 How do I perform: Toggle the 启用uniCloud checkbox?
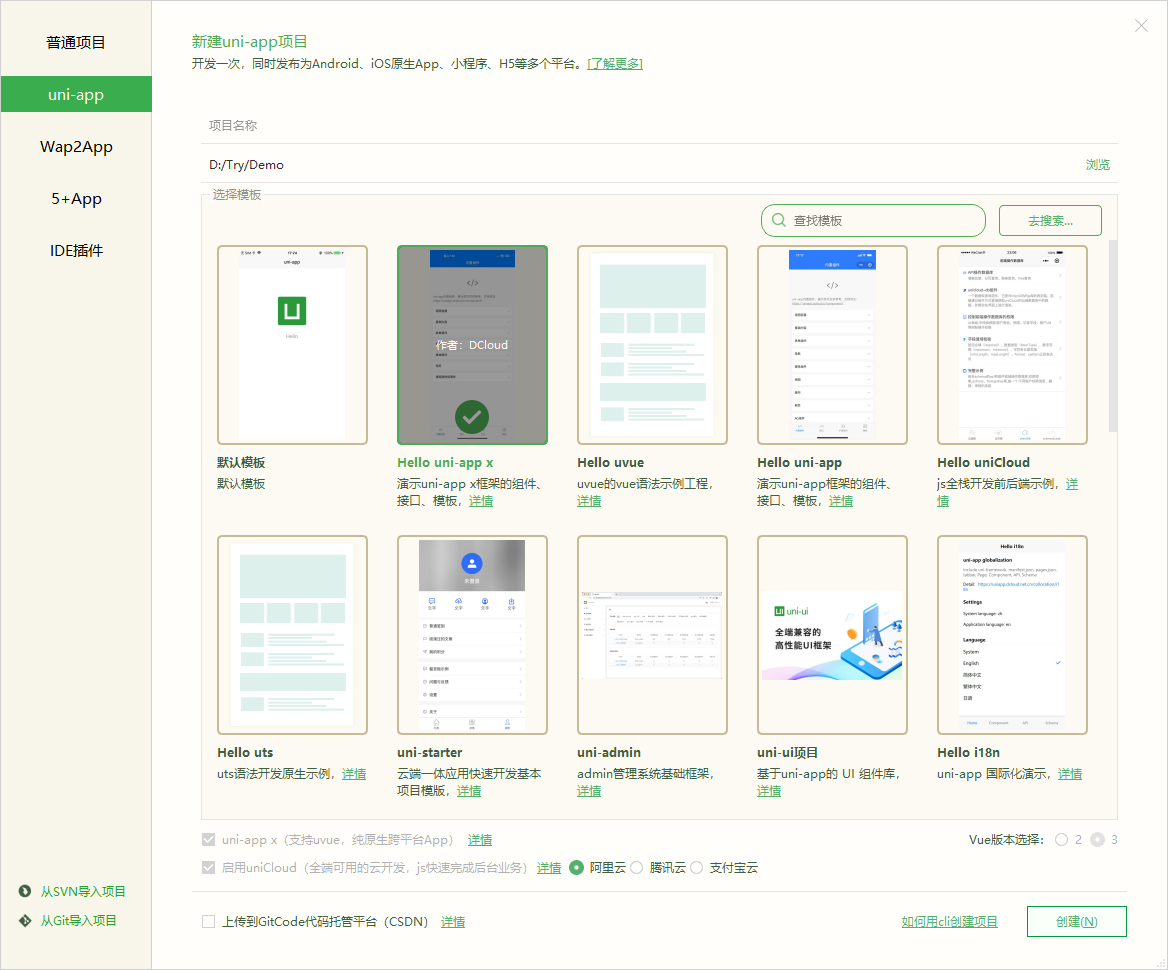pyautogui.click(x=209, y=868)
